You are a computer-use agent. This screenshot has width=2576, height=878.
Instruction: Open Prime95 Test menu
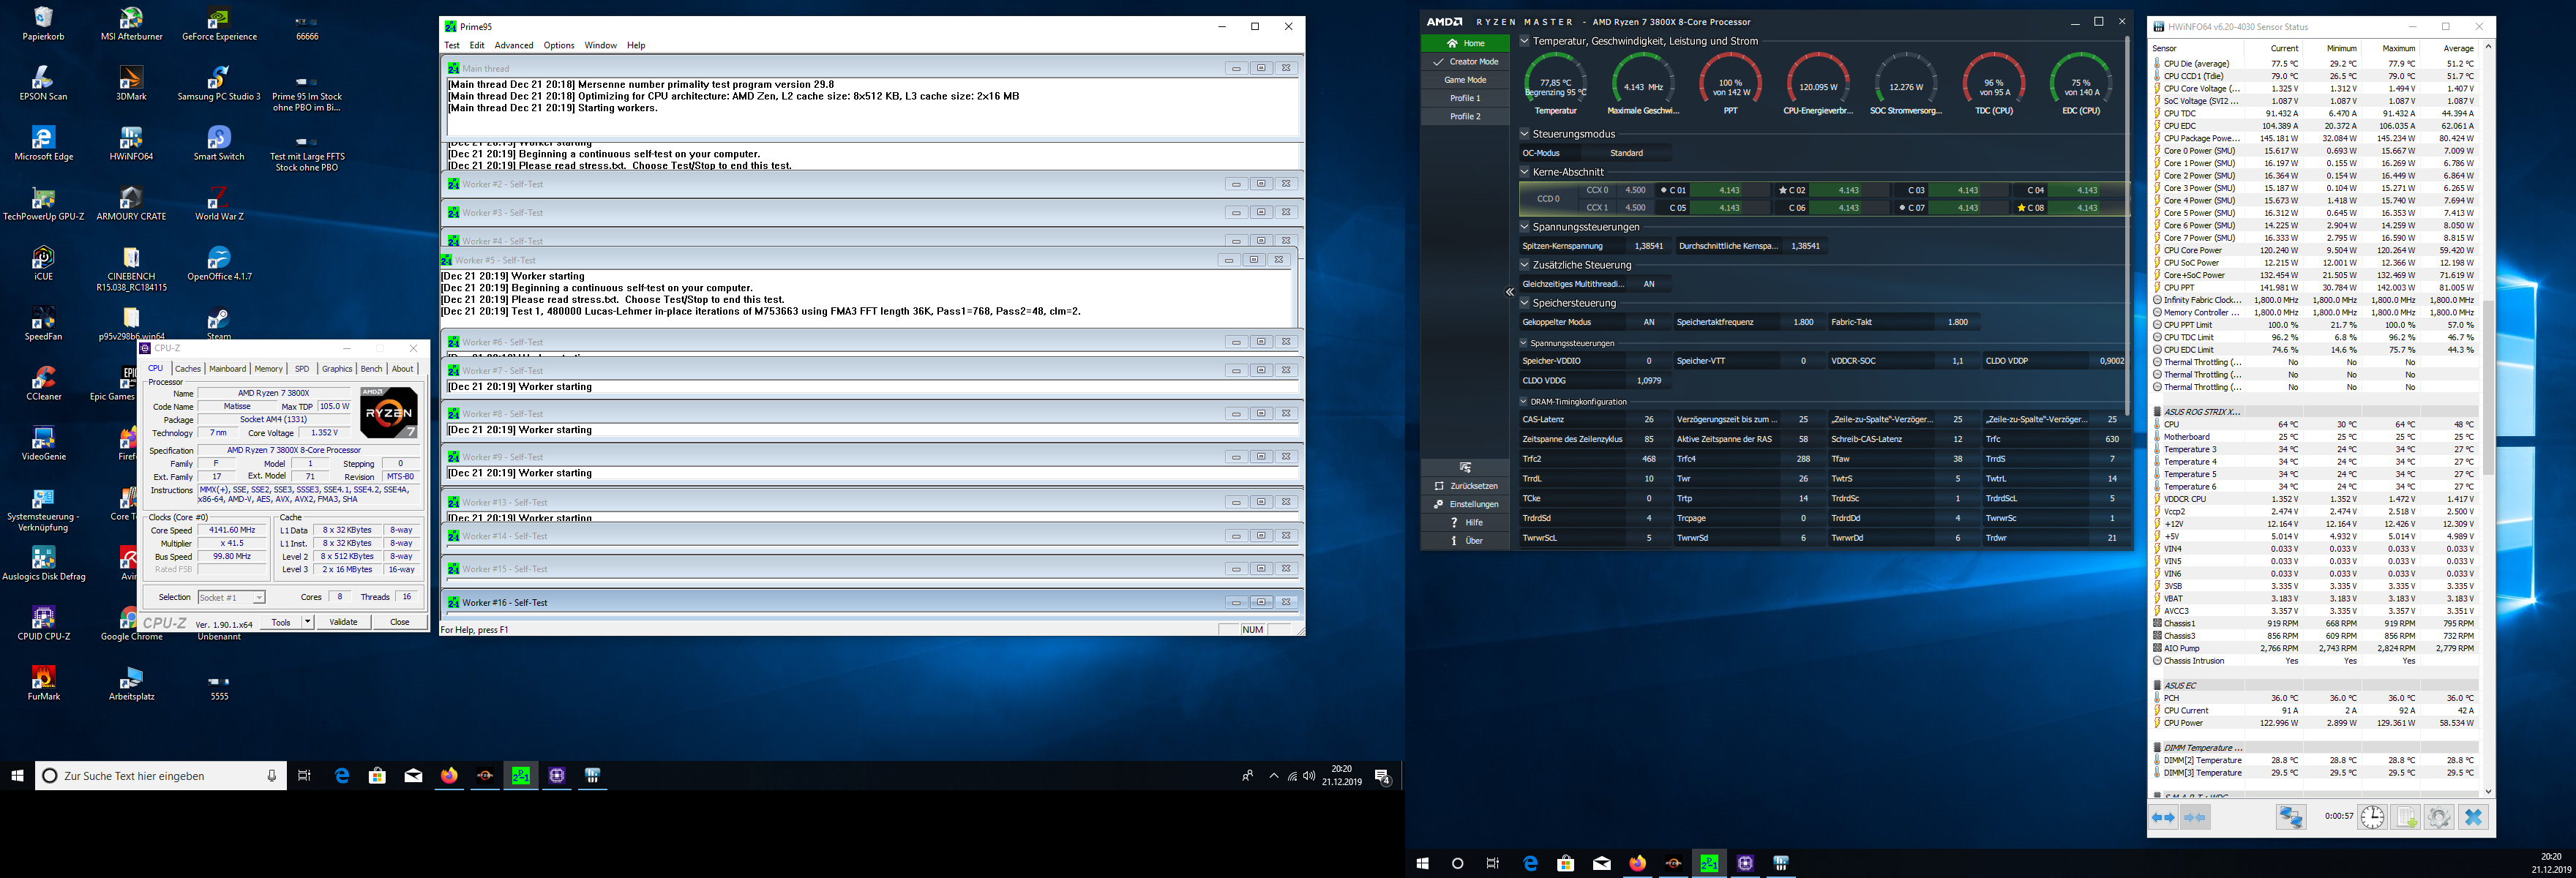(x=452, y=45)
